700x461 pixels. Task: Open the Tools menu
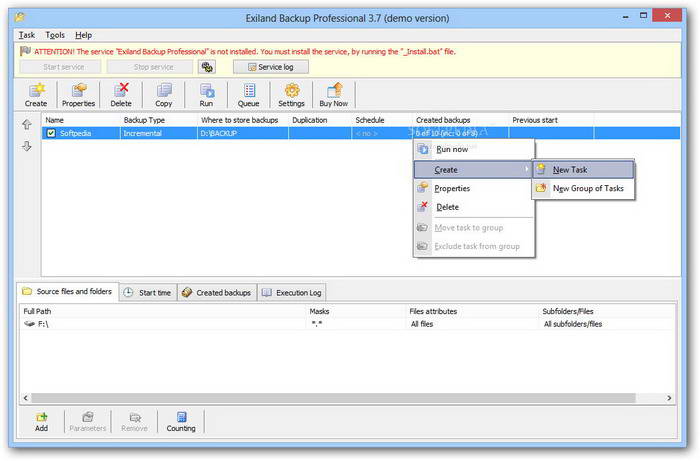[55, 35]
